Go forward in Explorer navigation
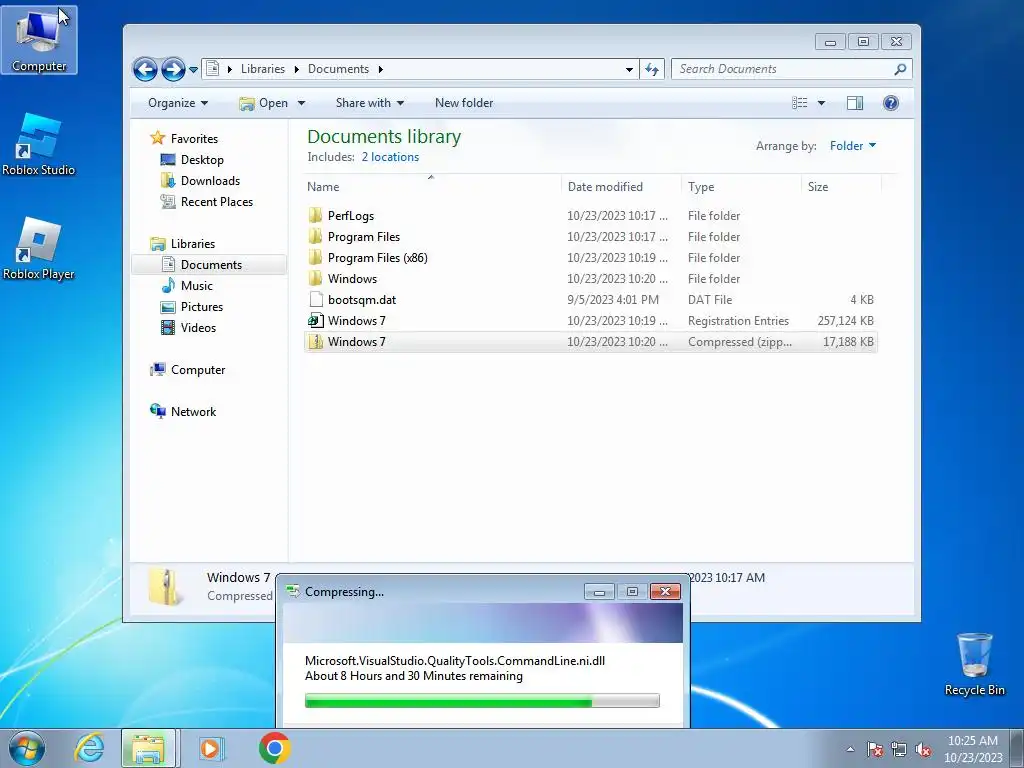The height and width of the screenshot is (768, 1024). pyautogui.click(x=173, y=69)
